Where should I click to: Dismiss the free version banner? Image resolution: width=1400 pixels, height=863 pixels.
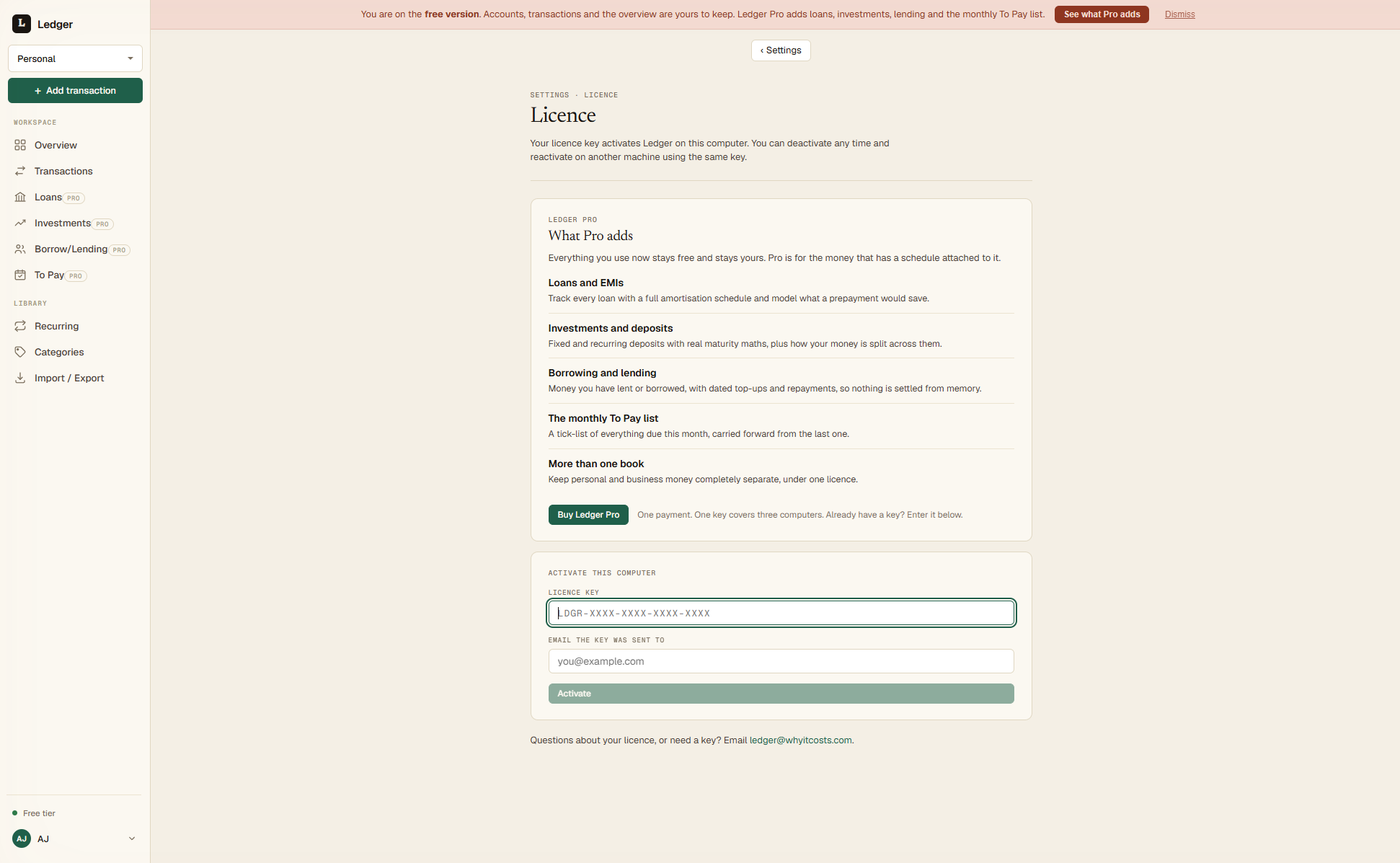[1180, 14]
